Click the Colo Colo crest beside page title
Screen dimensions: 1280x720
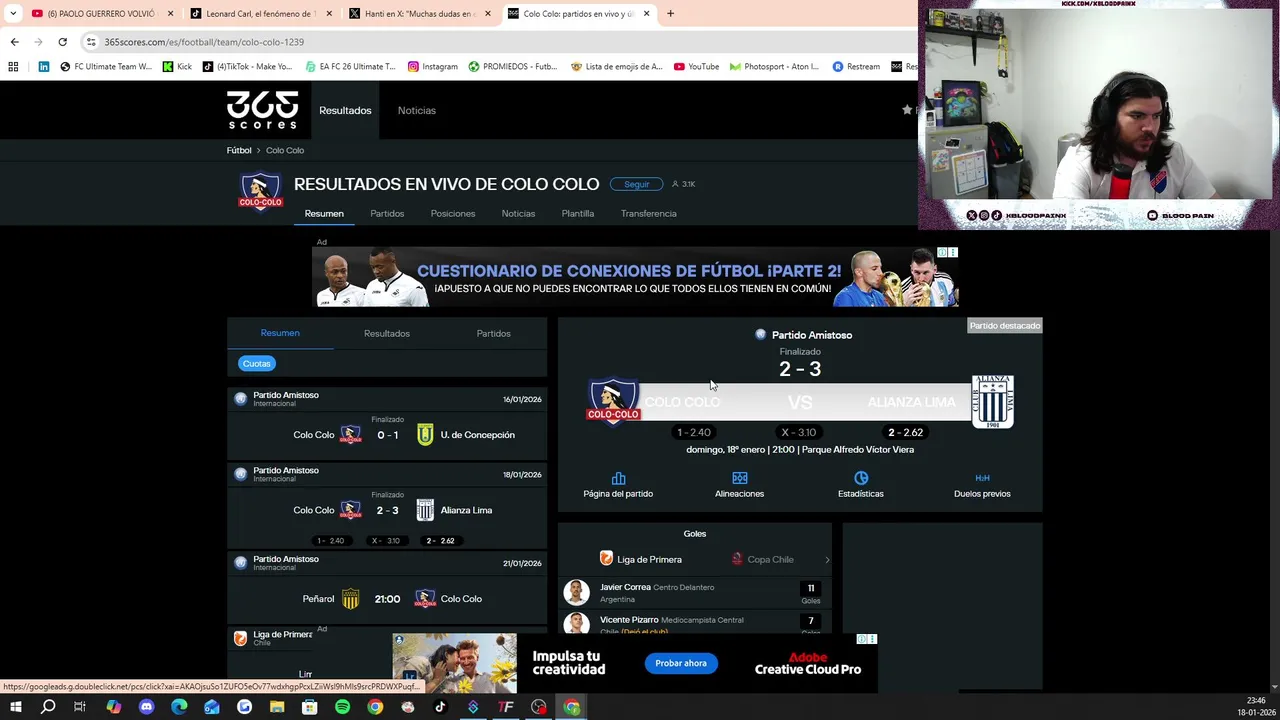260,191
